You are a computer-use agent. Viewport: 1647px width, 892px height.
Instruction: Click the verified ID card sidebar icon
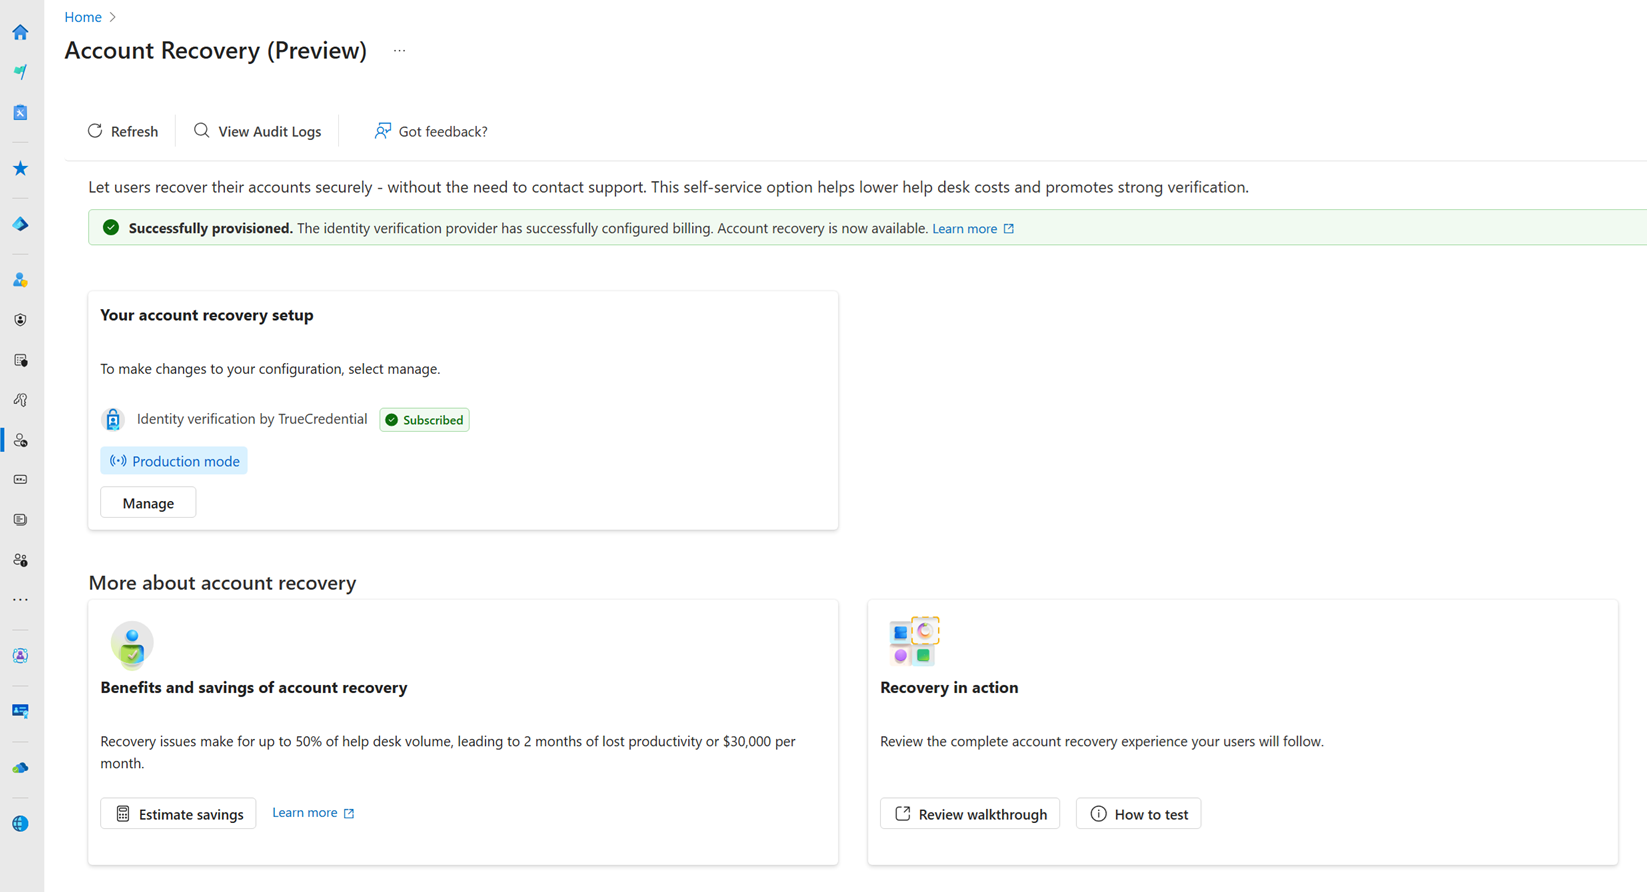[x=20, y=711]
